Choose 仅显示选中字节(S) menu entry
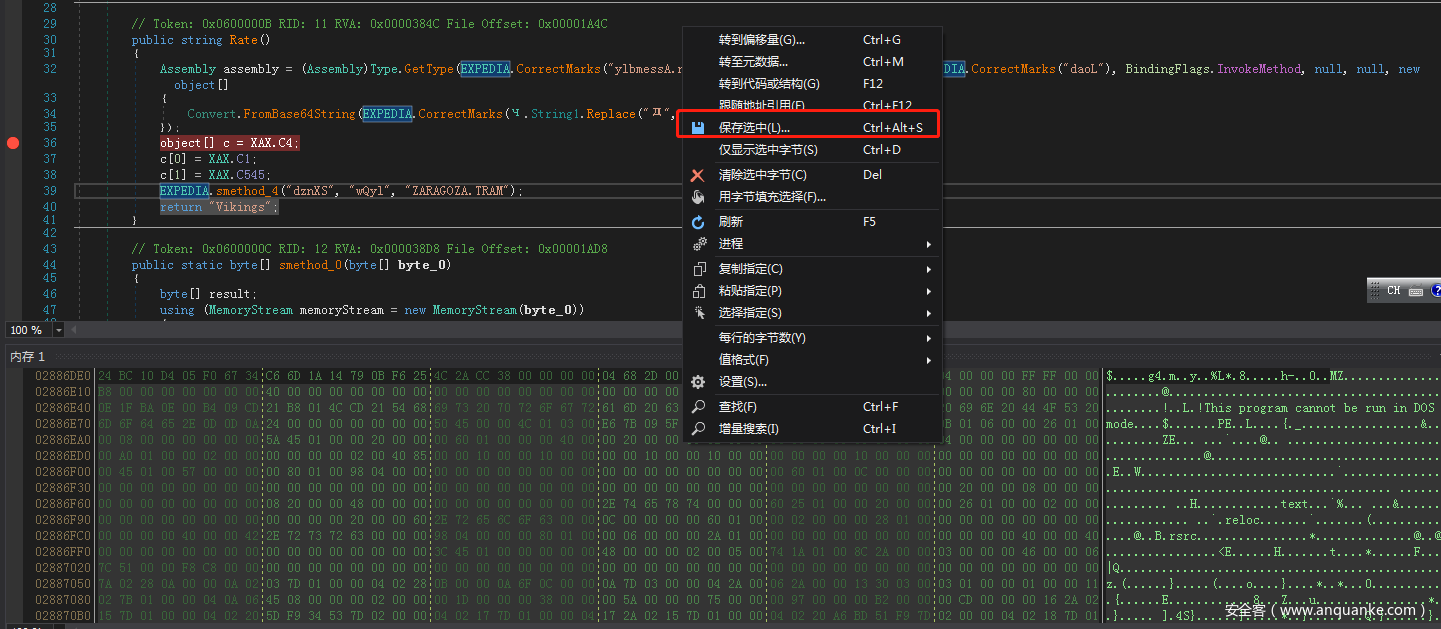Viewport: 1441px width, 629px height. coord(812,150)
